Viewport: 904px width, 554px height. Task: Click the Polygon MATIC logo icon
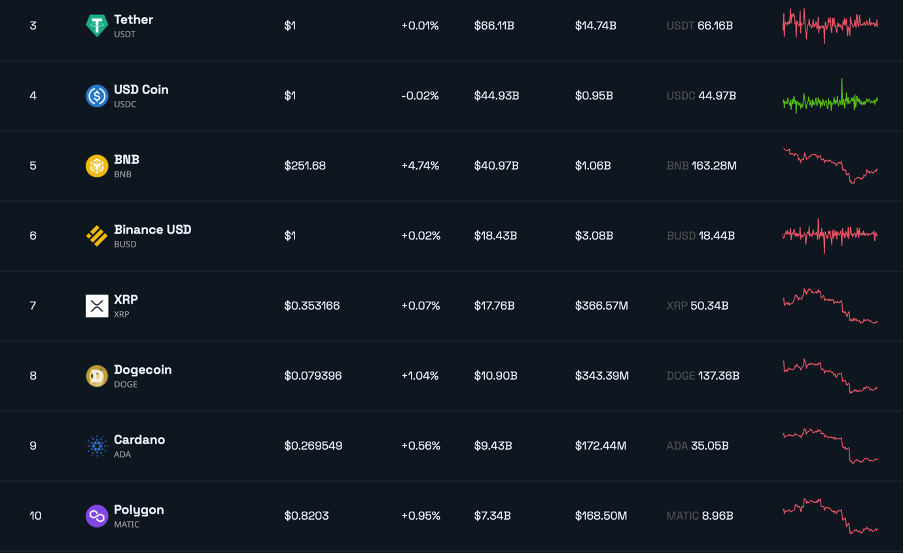click(97, 516)
